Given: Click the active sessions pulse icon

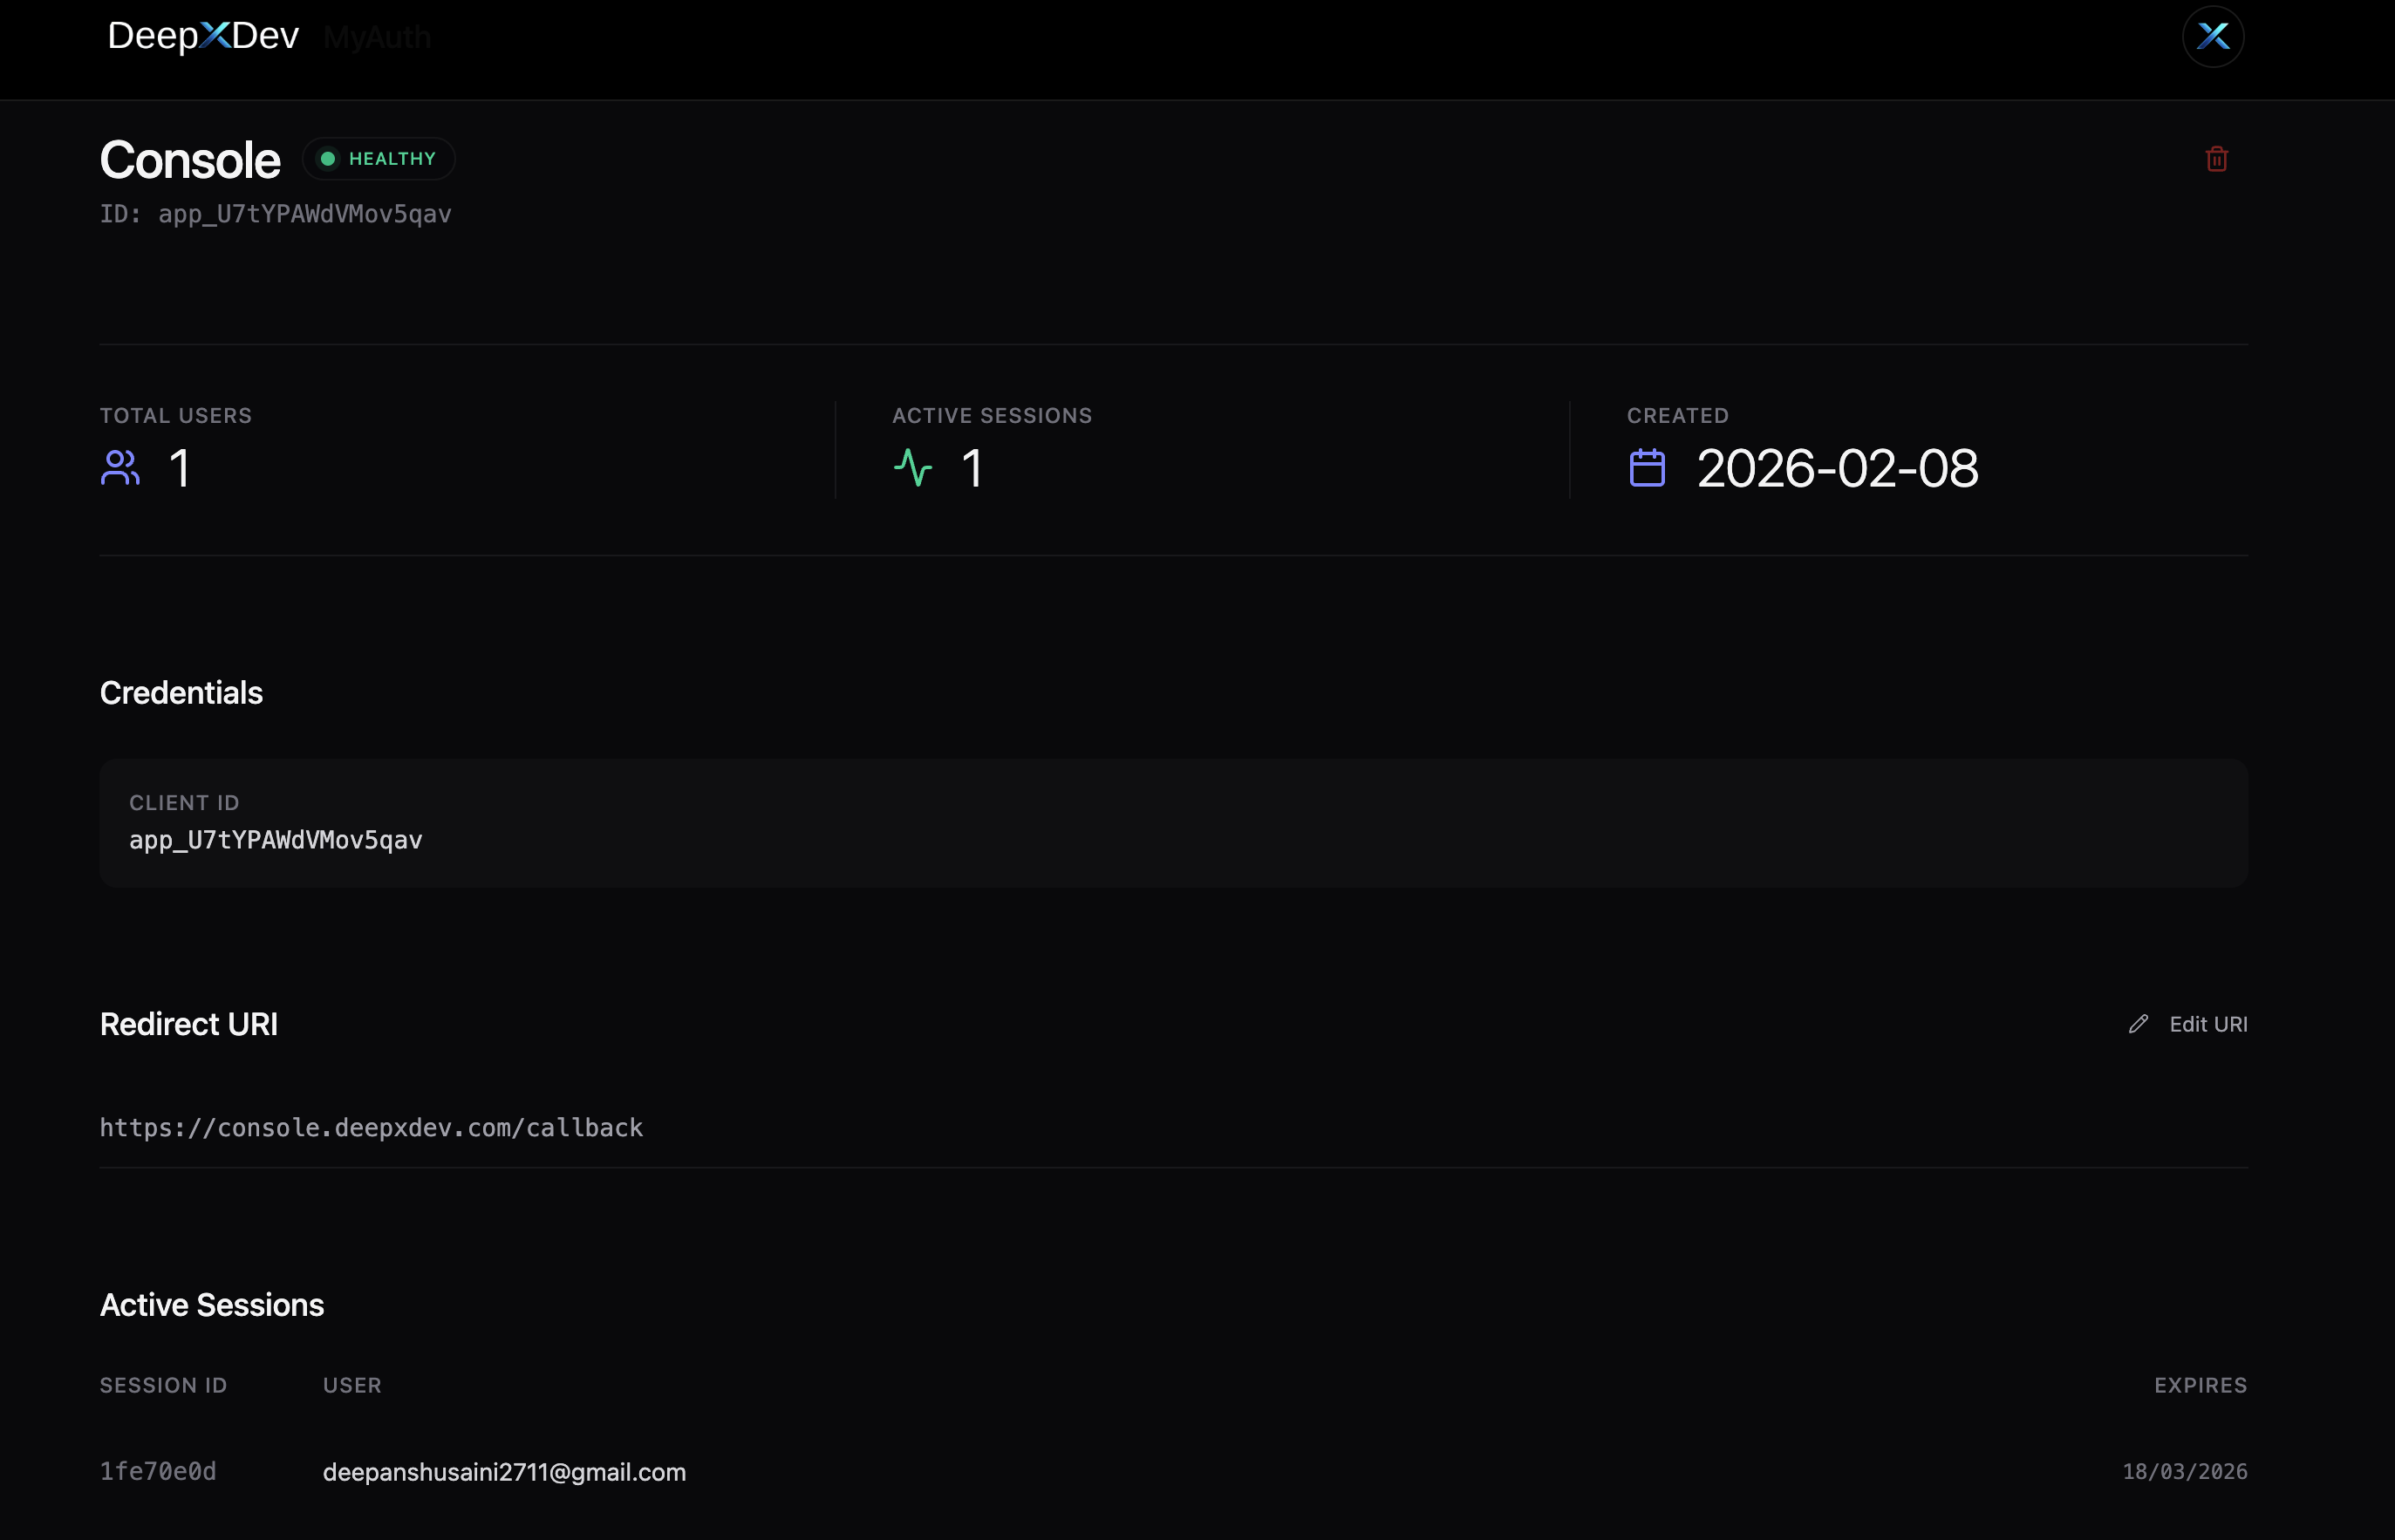Looking at the screenshot, I should [x=912, y=468].
